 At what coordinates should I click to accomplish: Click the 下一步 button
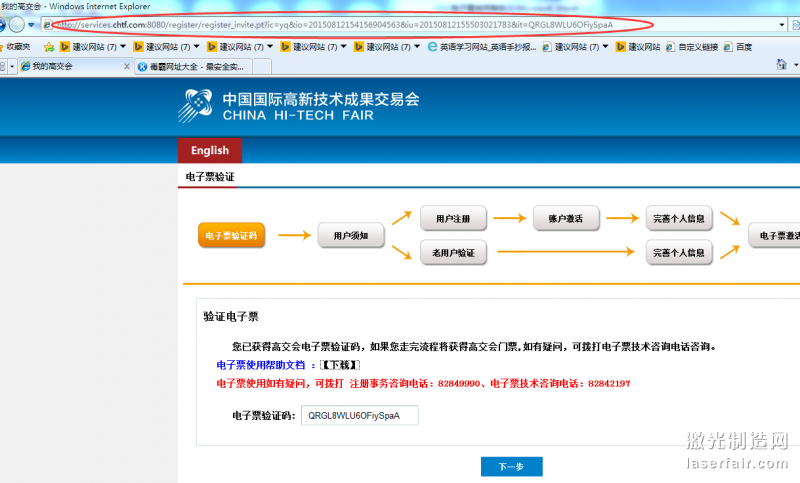point(511,466)
